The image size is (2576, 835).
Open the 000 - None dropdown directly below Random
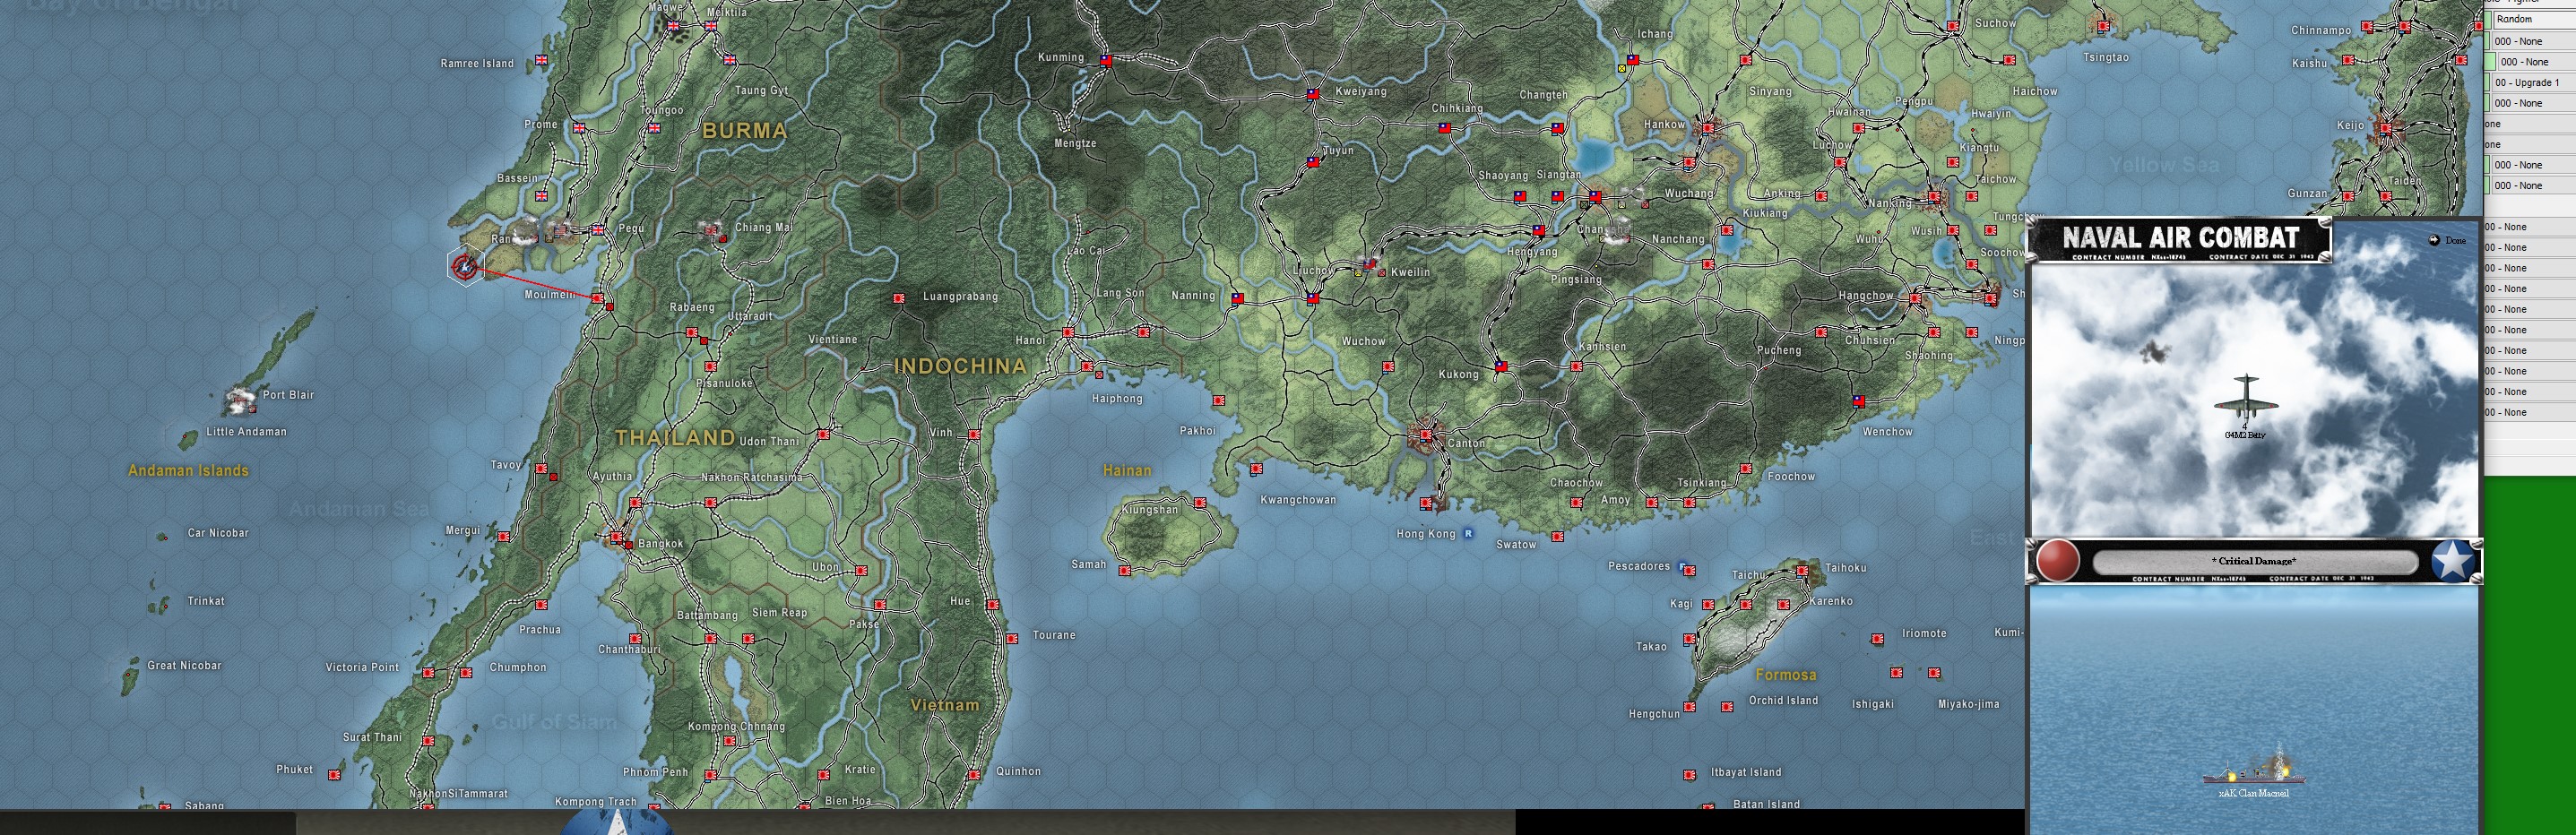tap(2532, 41)
